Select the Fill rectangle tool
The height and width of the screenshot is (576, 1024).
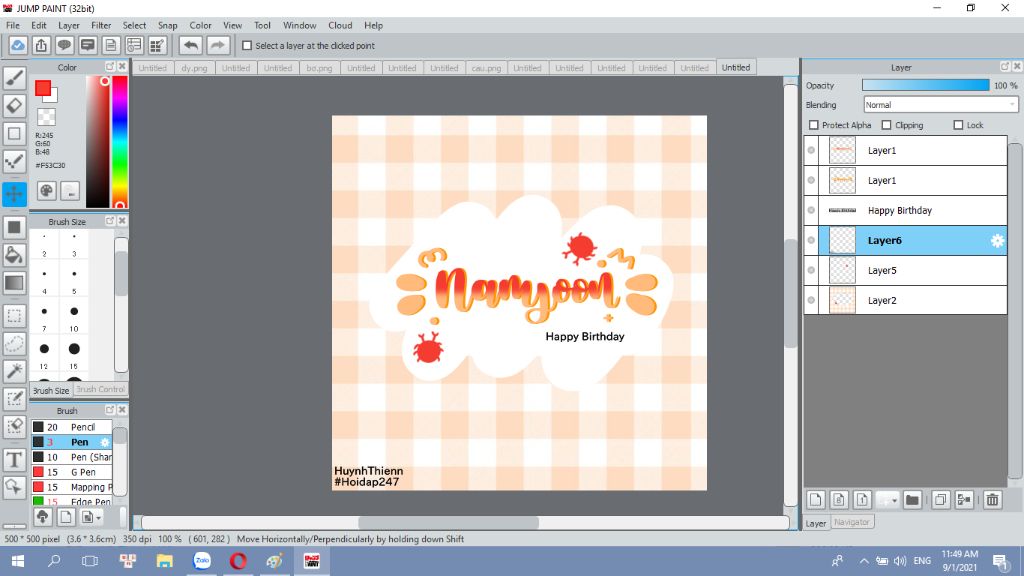[14, 227]
